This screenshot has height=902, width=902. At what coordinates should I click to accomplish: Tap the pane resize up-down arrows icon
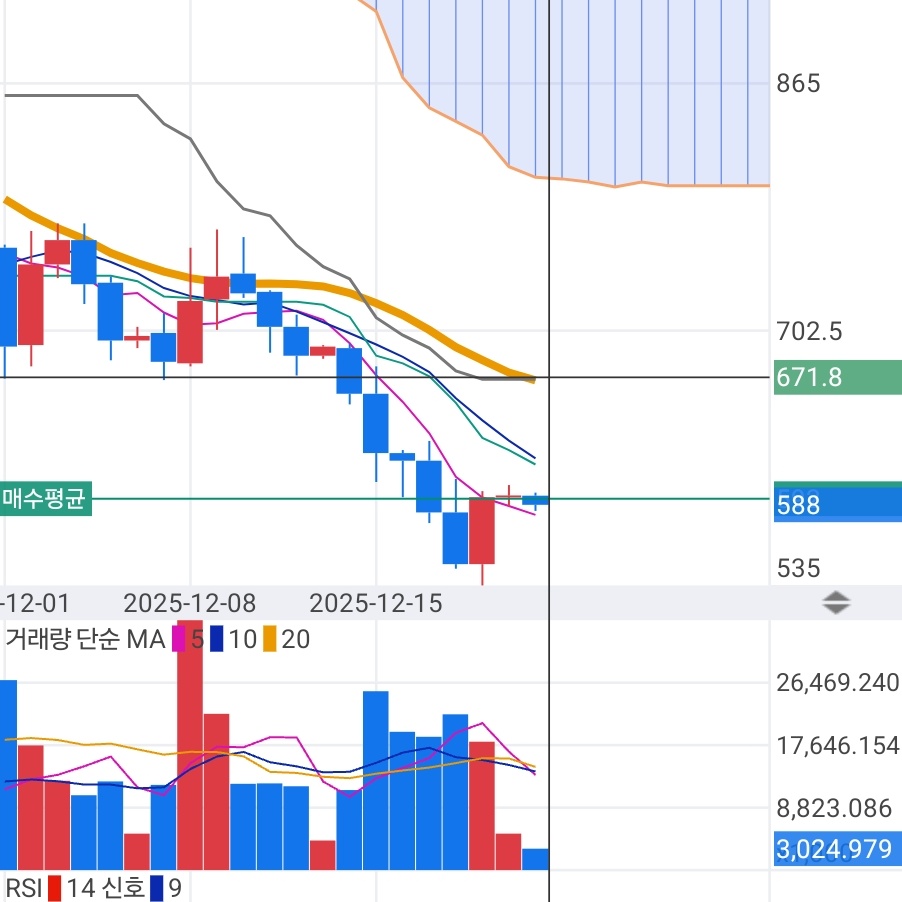(836, 603)
